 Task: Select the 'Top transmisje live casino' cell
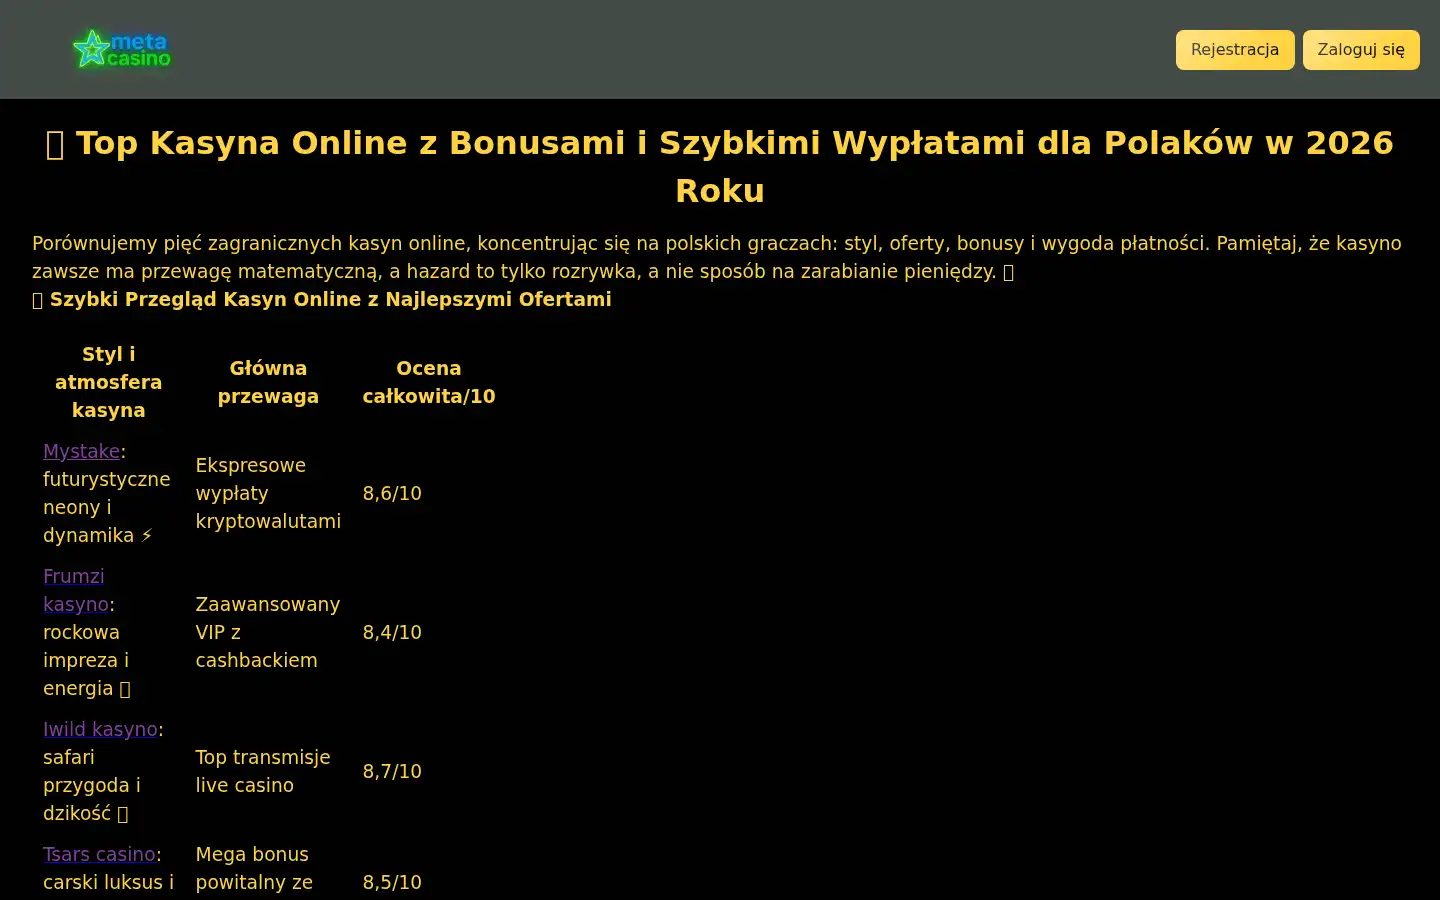coord(263,771)
